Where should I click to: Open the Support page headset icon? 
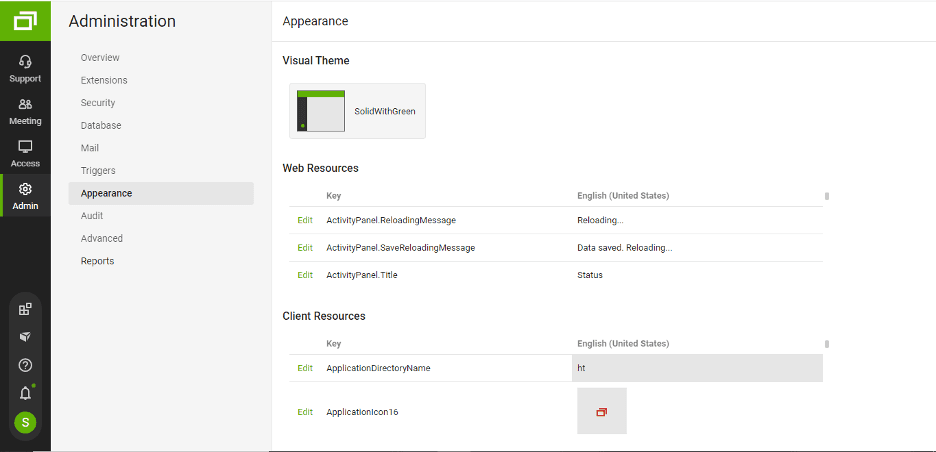click(25, 62)
